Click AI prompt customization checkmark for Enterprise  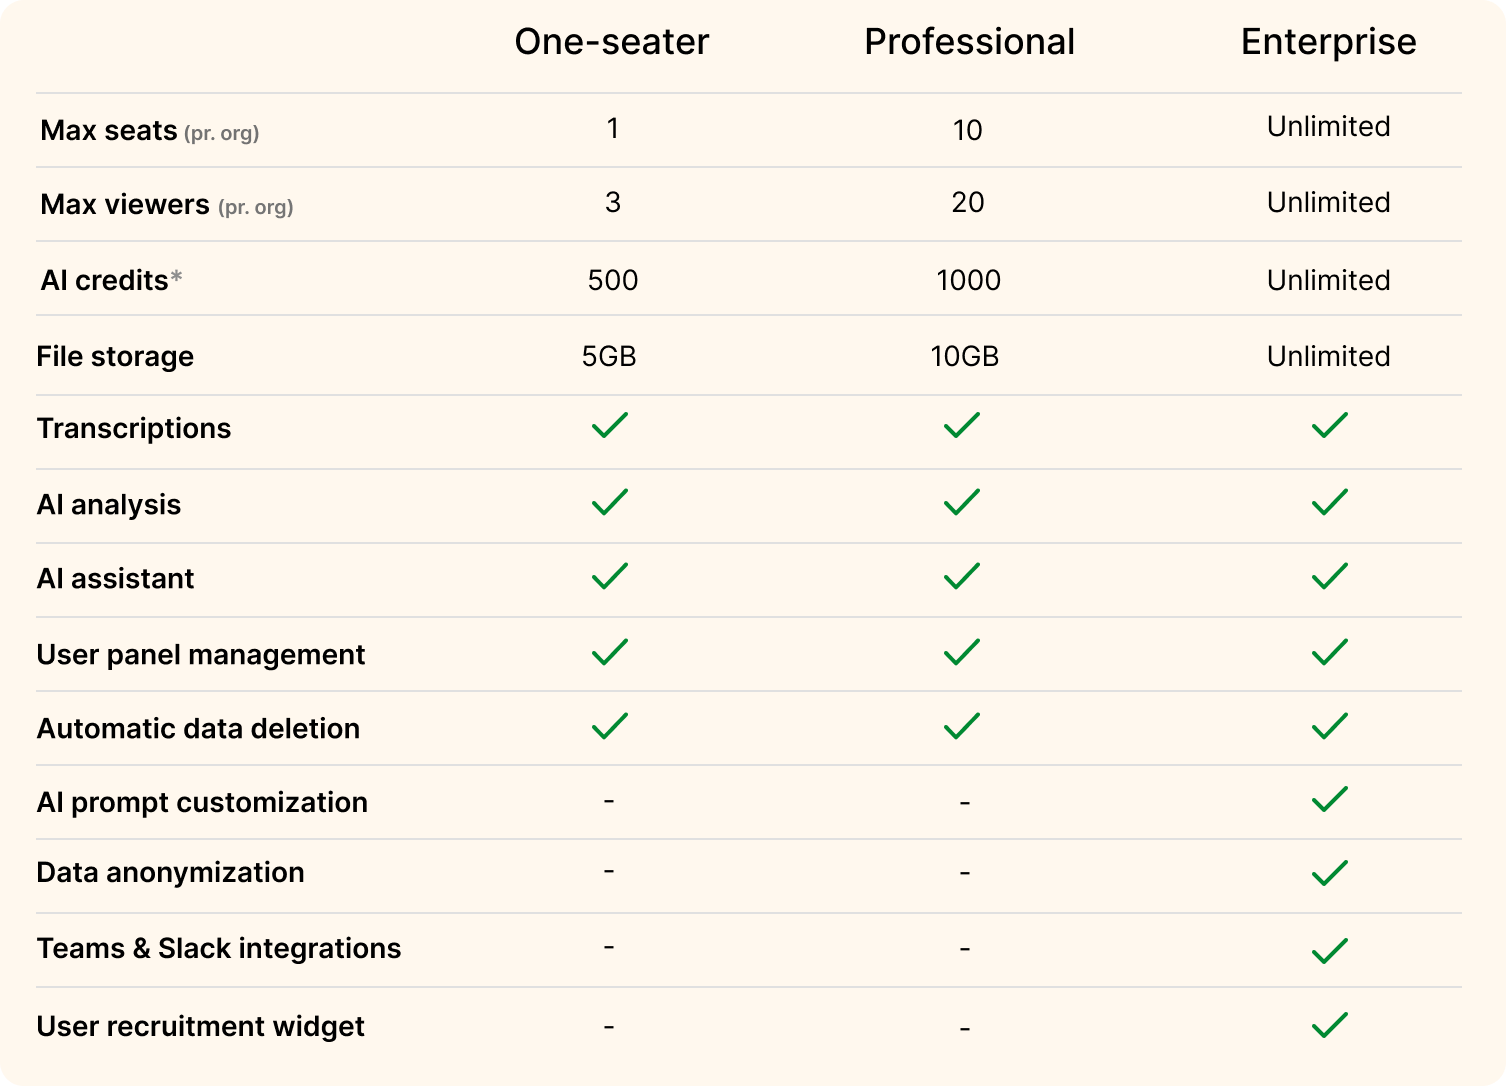[x=1329, y=800]
